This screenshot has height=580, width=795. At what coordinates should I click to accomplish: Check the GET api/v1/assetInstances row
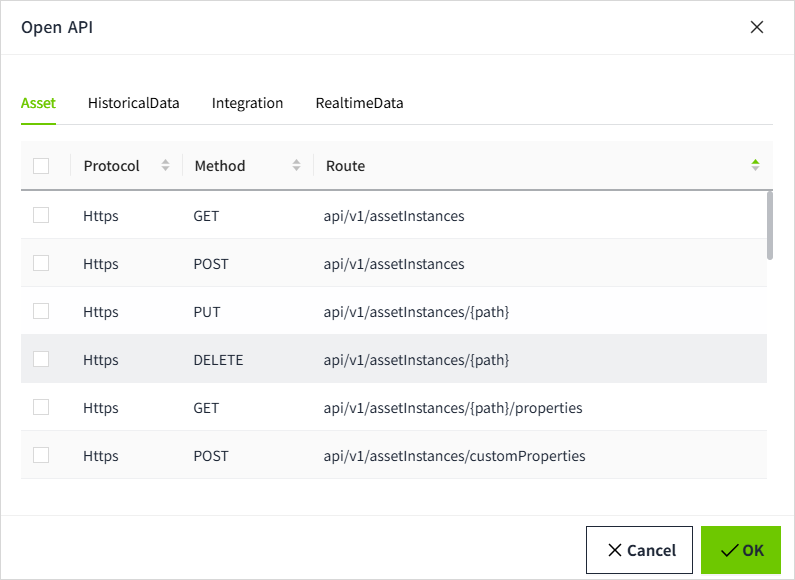[41, 215]
